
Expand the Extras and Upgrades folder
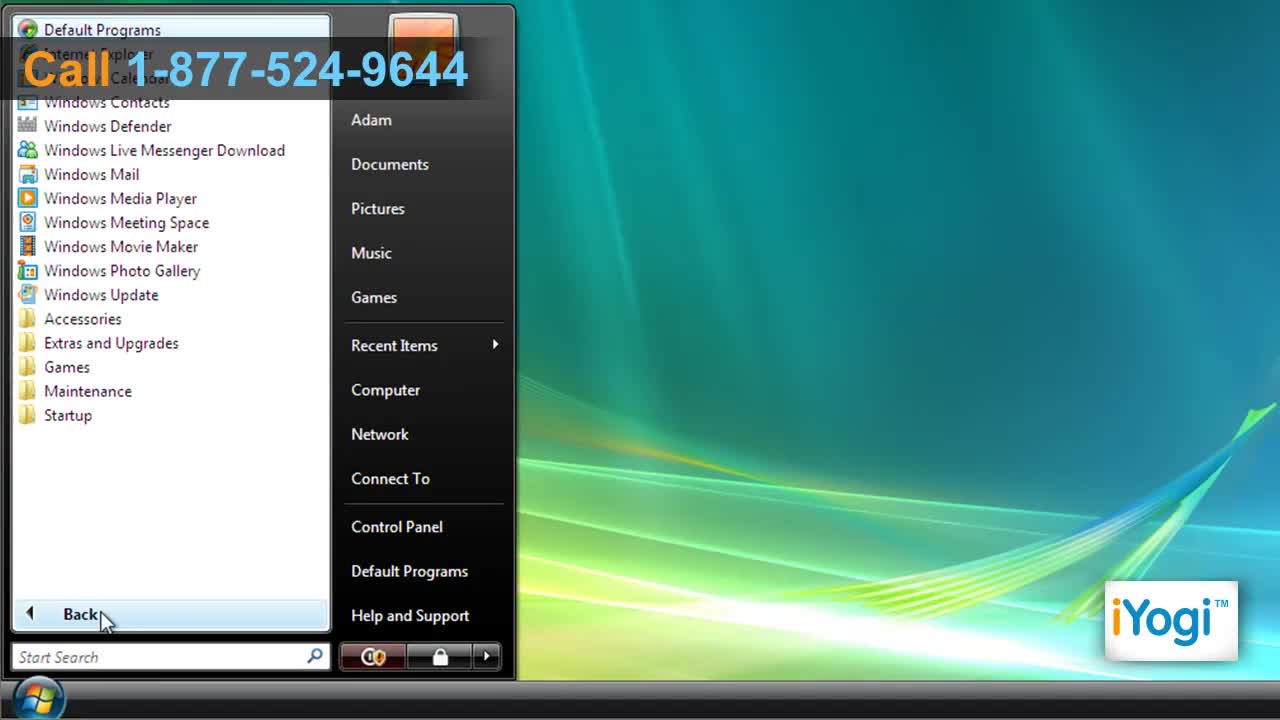[111, 343]
